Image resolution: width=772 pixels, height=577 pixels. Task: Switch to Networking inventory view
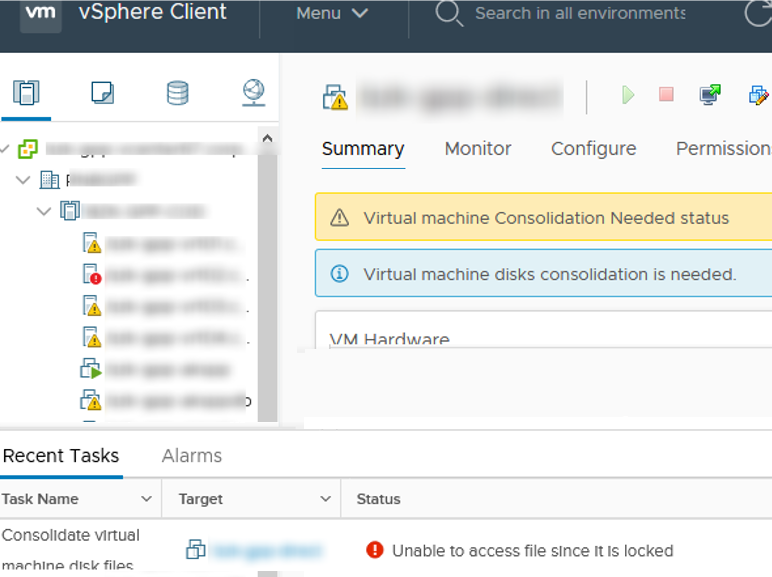click(254, 93)
